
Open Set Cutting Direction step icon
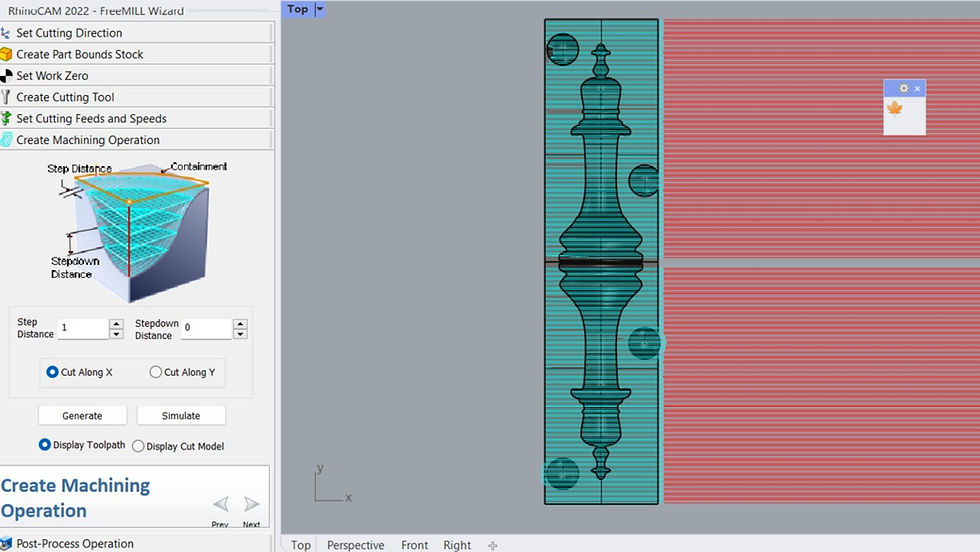point(6,33)
